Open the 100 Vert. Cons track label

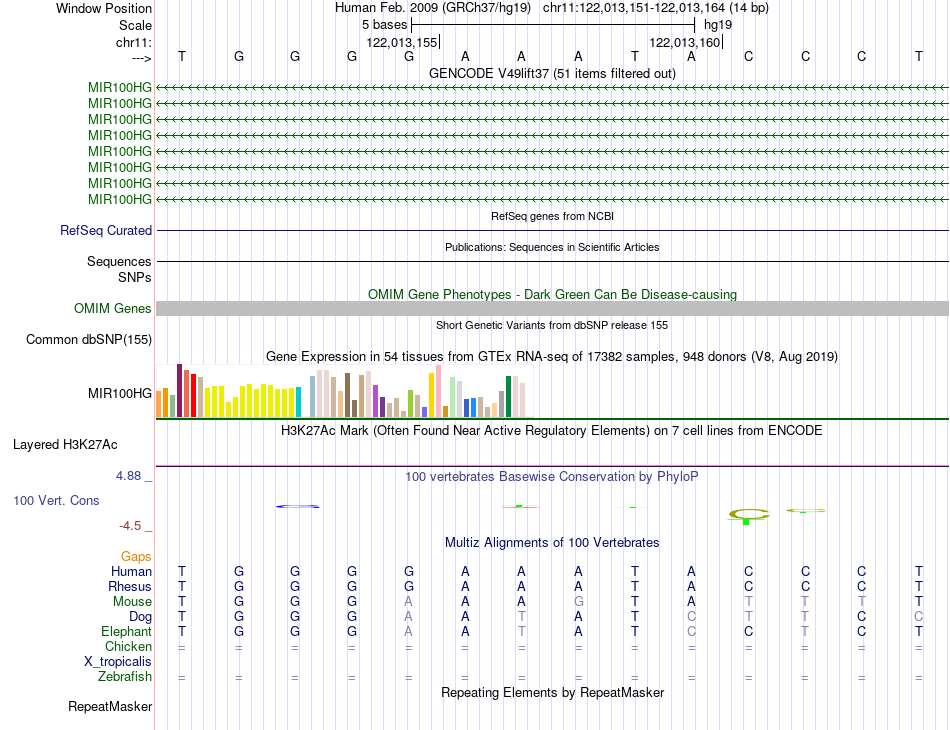click(x=56, y=500)
